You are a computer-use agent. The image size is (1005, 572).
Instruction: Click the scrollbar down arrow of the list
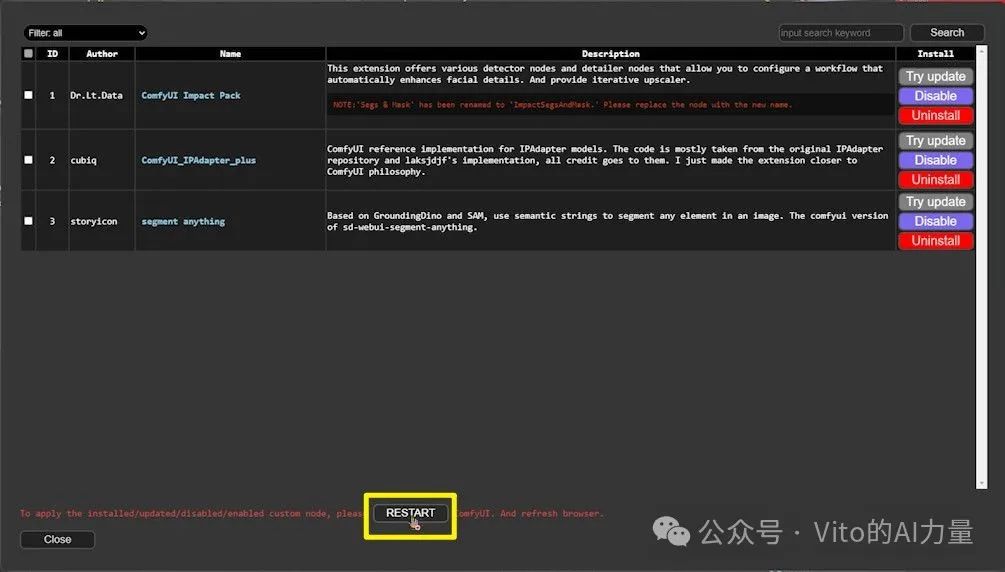click(981, 484)
